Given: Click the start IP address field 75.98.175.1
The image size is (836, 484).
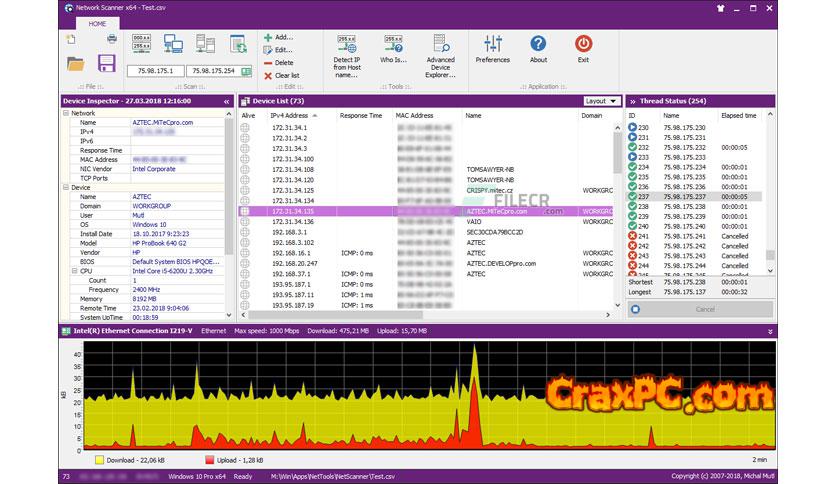Looking at the screenshot, I should click(153, 71).
